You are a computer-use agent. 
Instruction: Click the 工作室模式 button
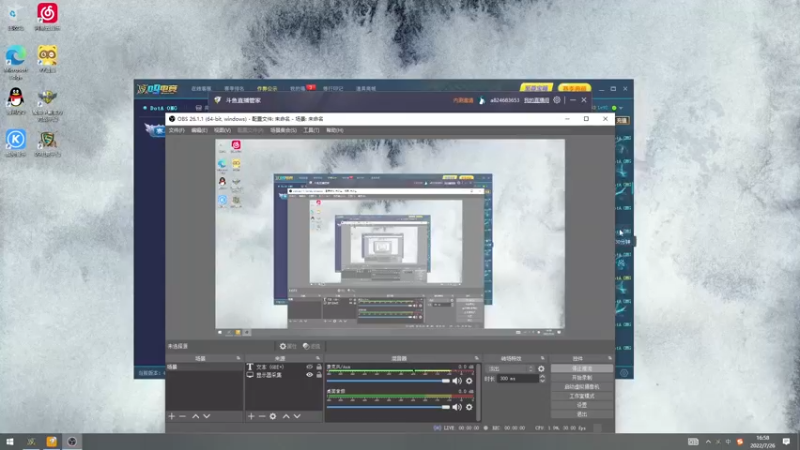582,396
